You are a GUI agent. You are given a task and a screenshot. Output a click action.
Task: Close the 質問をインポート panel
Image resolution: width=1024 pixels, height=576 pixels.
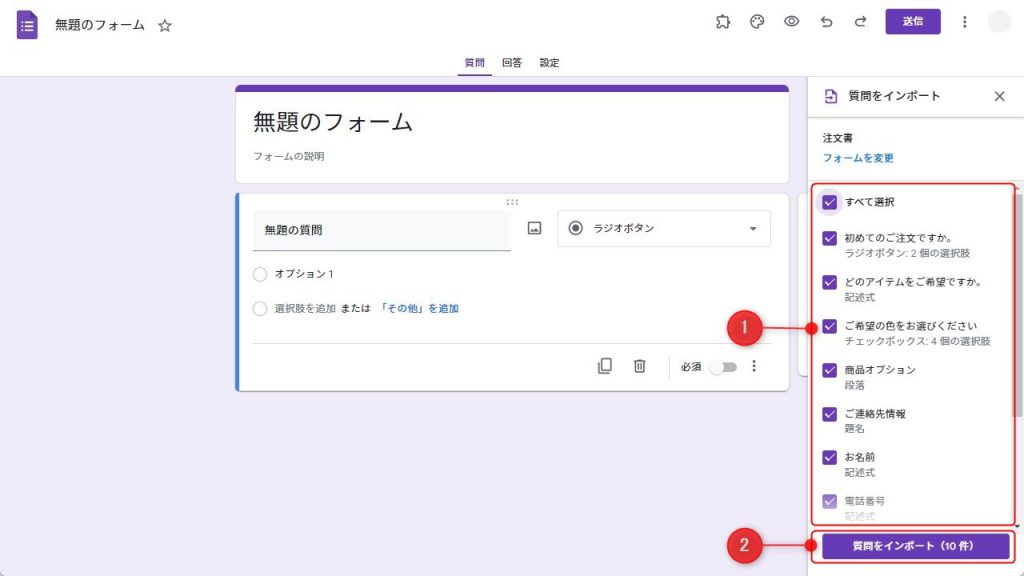click(x=999, y=96)
